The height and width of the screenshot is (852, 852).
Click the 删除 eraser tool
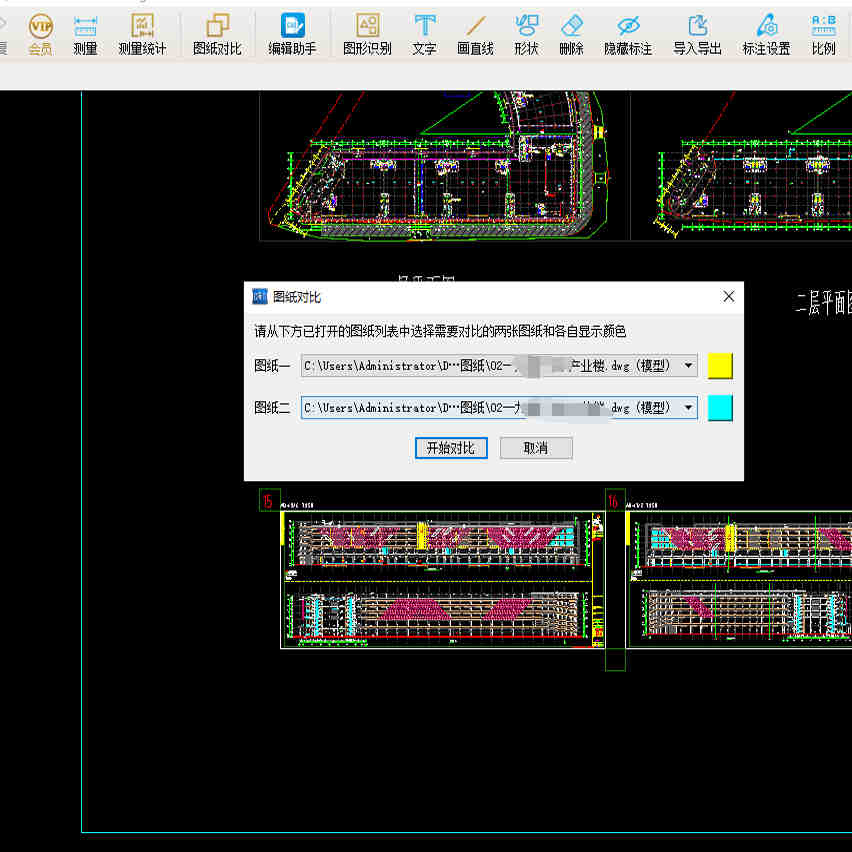click(x=572, y=35)
